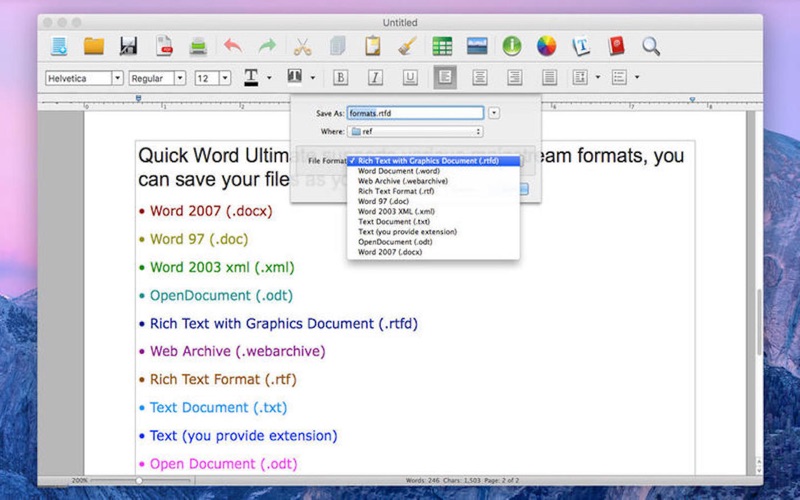
Task: Redo with the green forward arrow
Action: tap(267, 46)
